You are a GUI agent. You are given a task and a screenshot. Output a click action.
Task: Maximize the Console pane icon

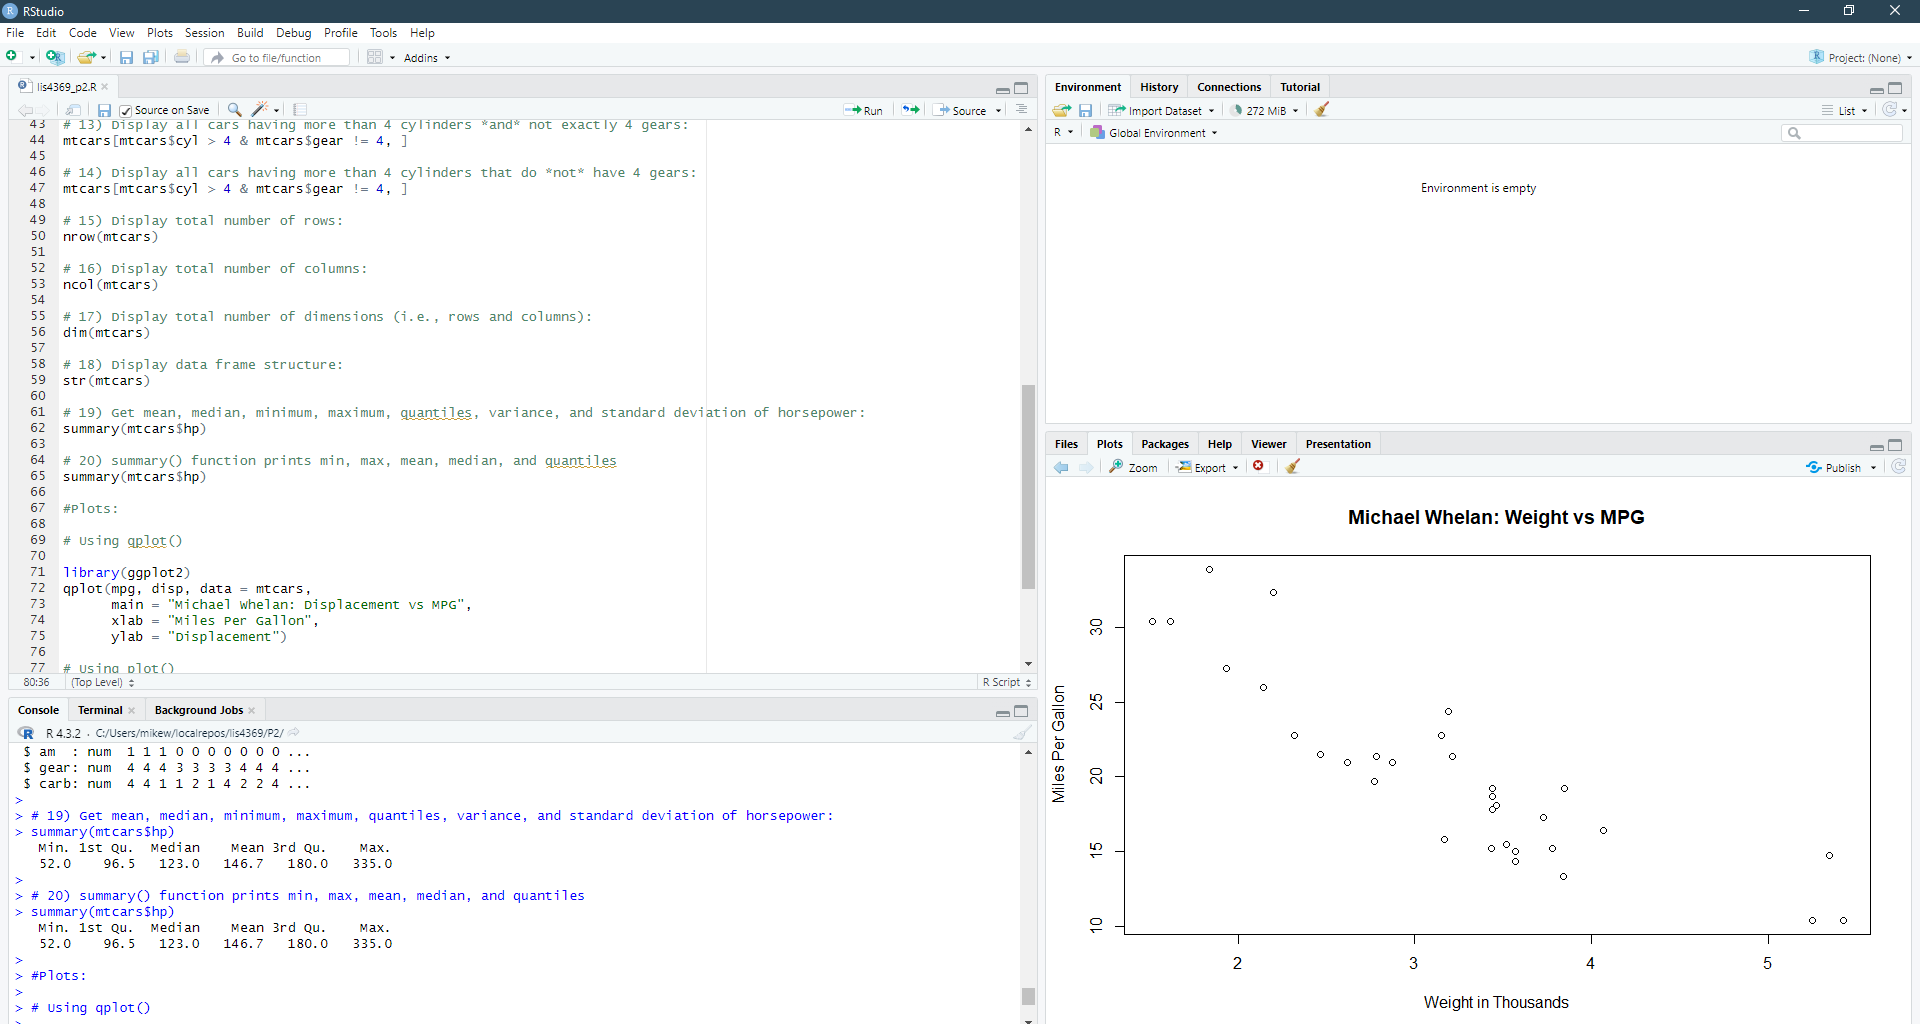click(1021, 711)
